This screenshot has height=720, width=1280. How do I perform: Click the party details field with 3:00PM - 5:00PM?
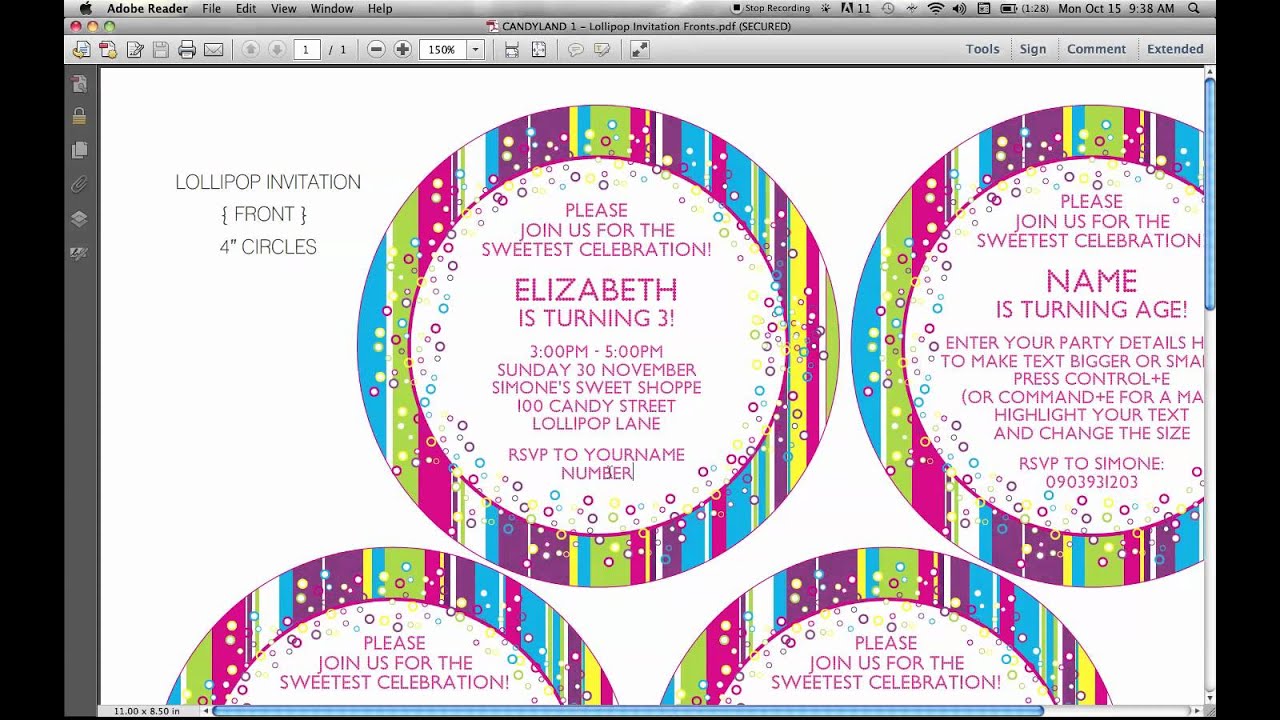pyautogui.click(x=596, y=388)
